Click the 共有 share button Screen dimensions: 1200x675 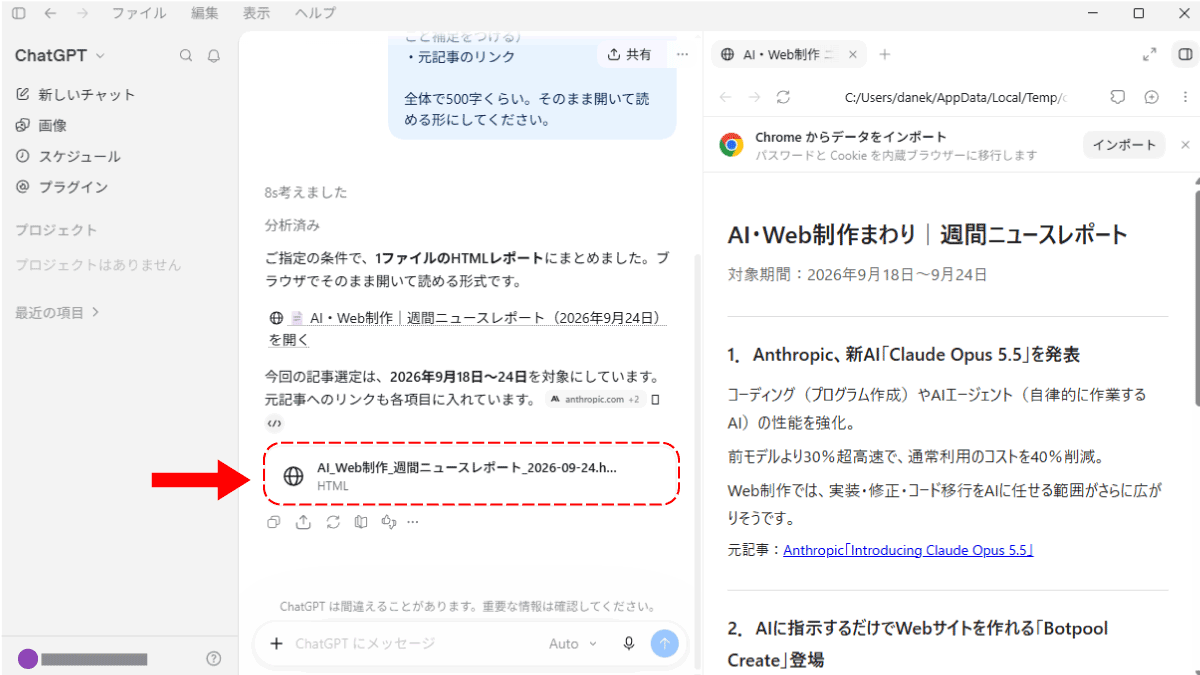(x=630, y=55)
